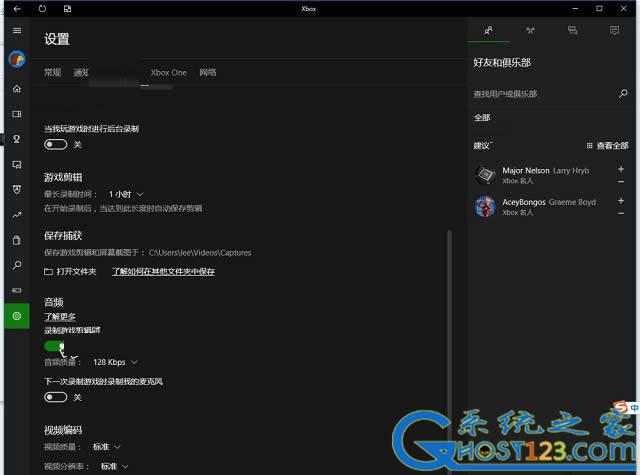Open the Settings gear icon in sidebar
Screen dimensions: 640x475
pos(16,316)
